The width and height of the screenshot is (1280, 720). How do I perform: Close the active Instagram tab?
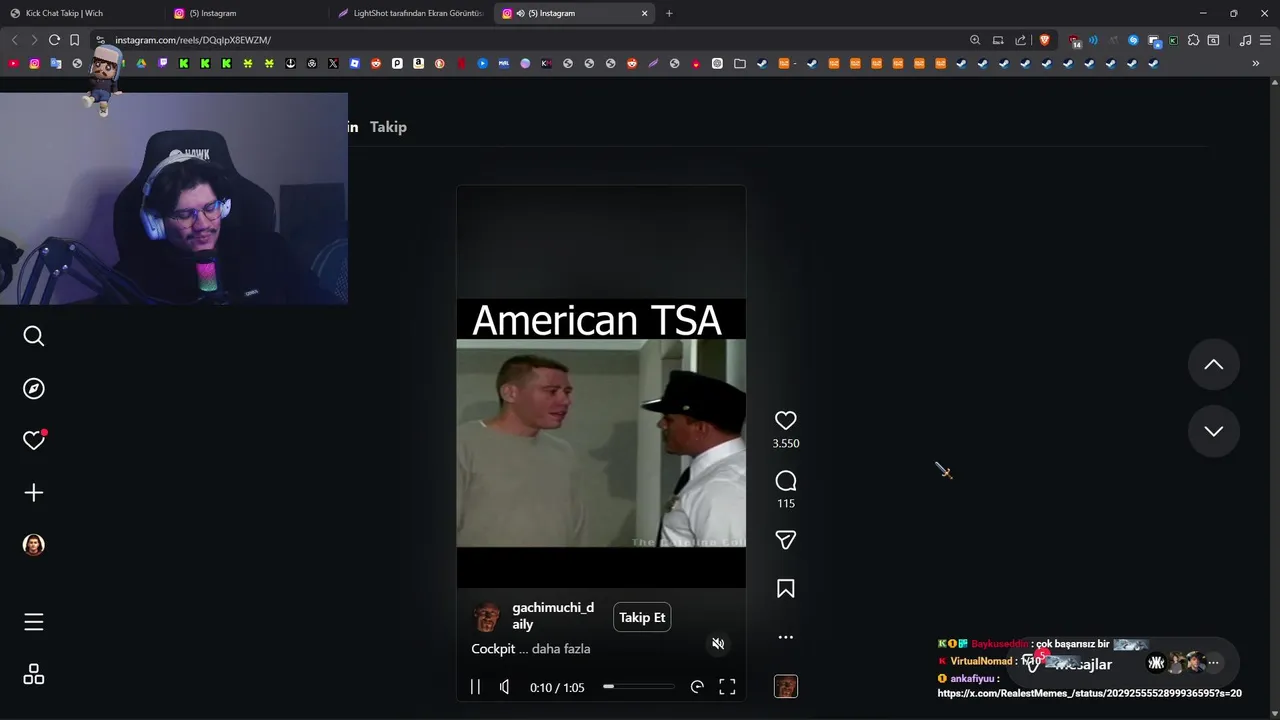pyautogui.click(x=645, y=13)
